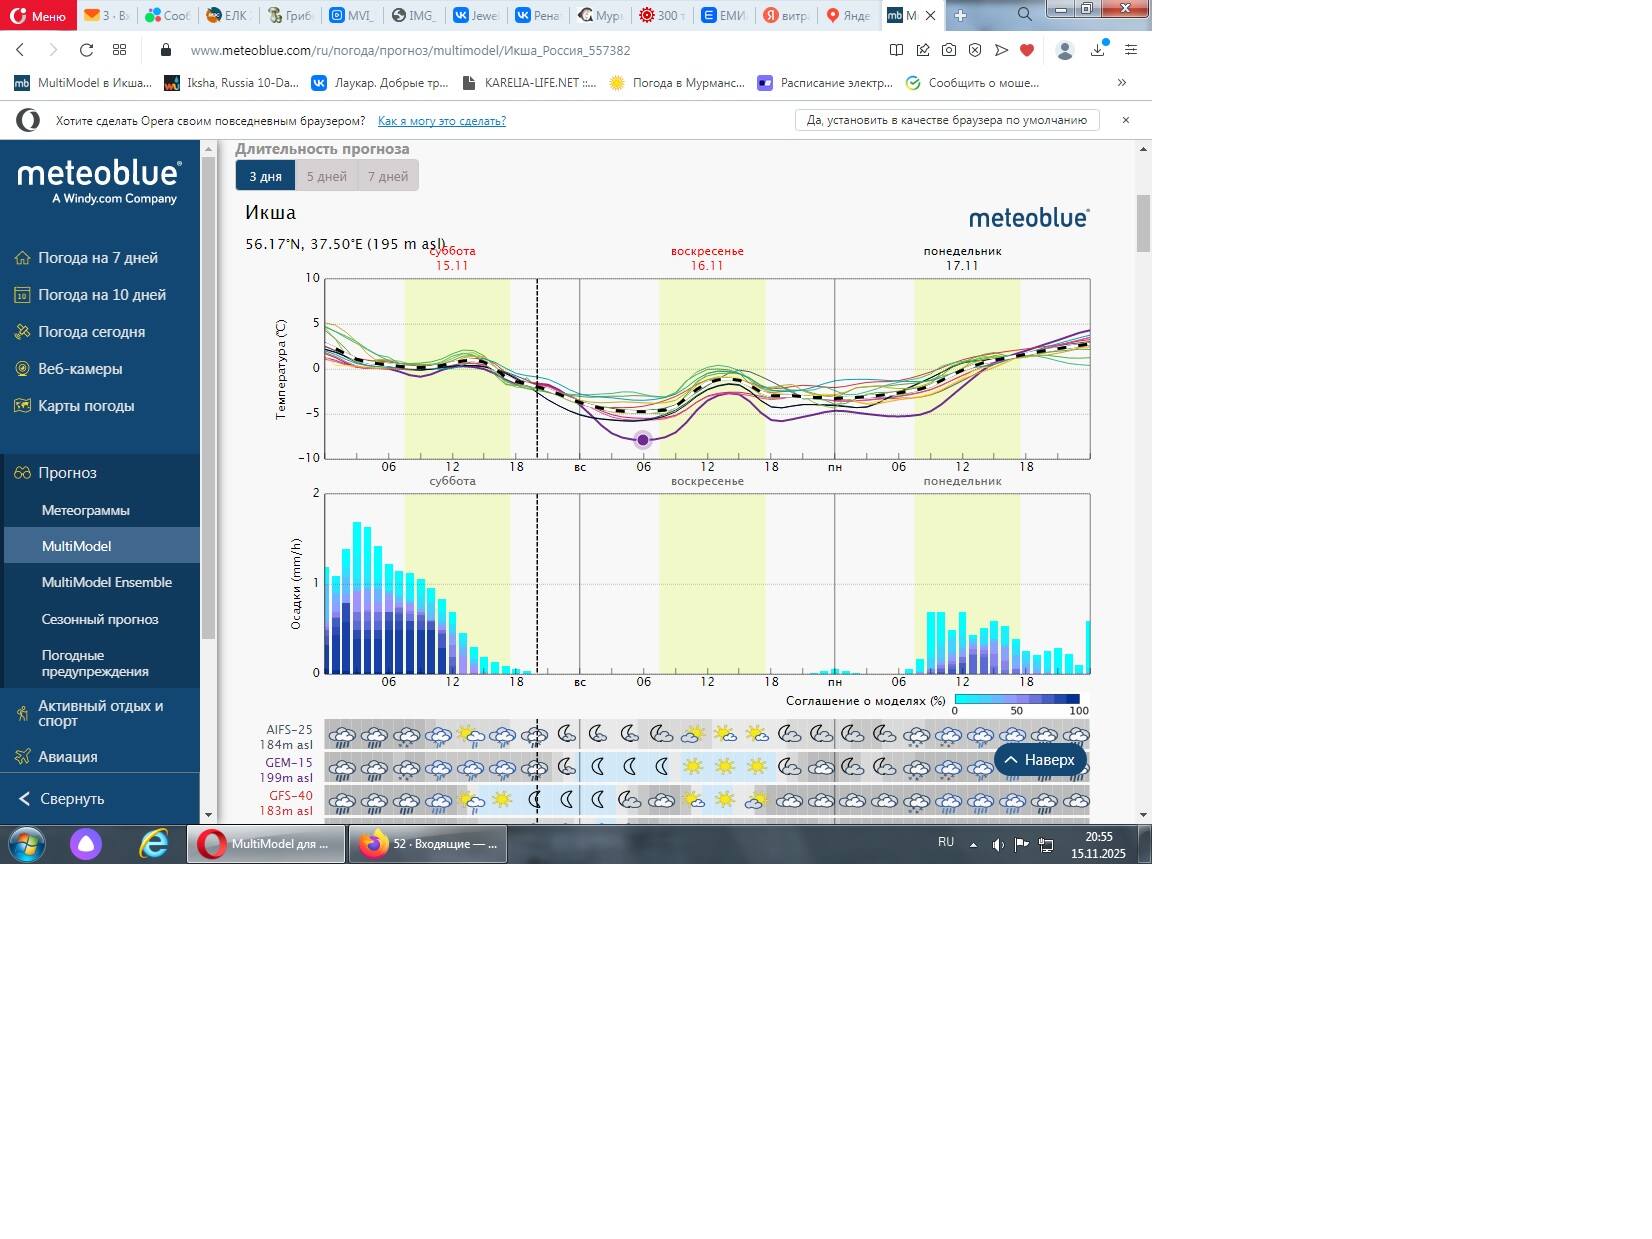Click the Opera Меню button
Screen dimensions: 1652x1239
(38, 15)
